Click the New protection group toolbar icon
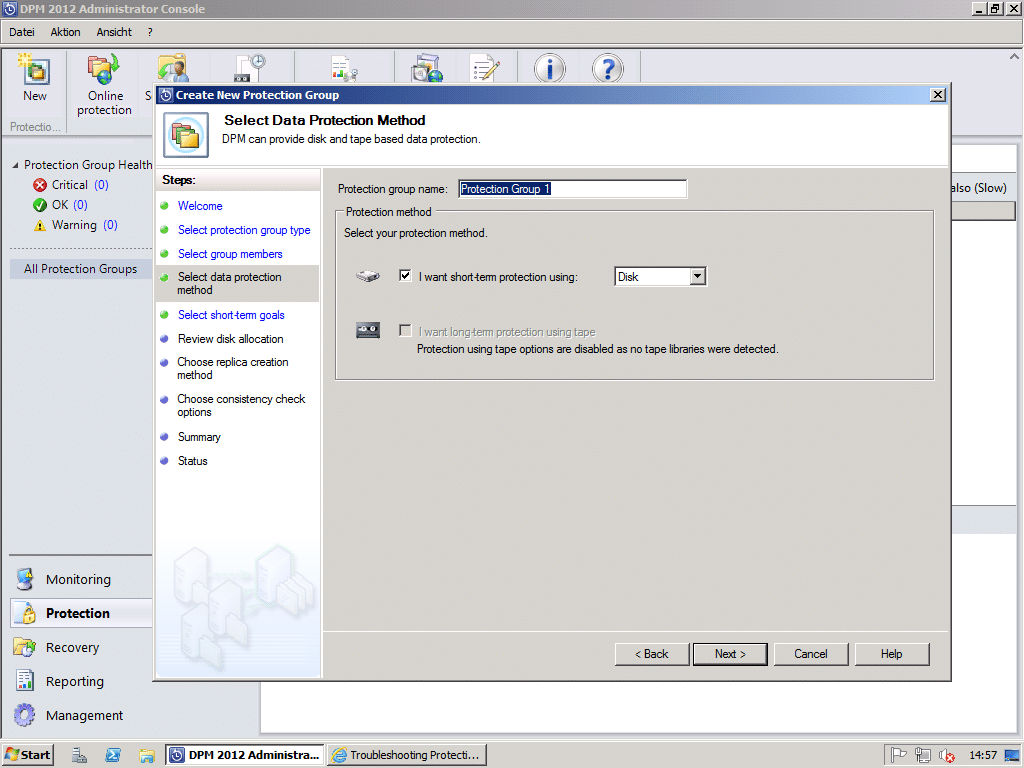Screen dimensions: 1024x768 coord(35,71)
